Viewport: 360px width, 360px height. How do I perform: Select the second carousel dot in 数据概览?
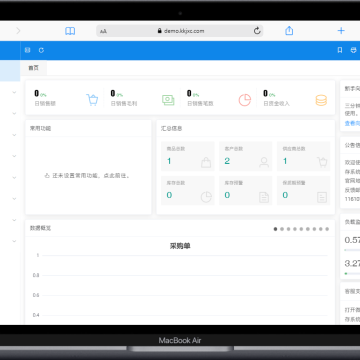(282, 229)
